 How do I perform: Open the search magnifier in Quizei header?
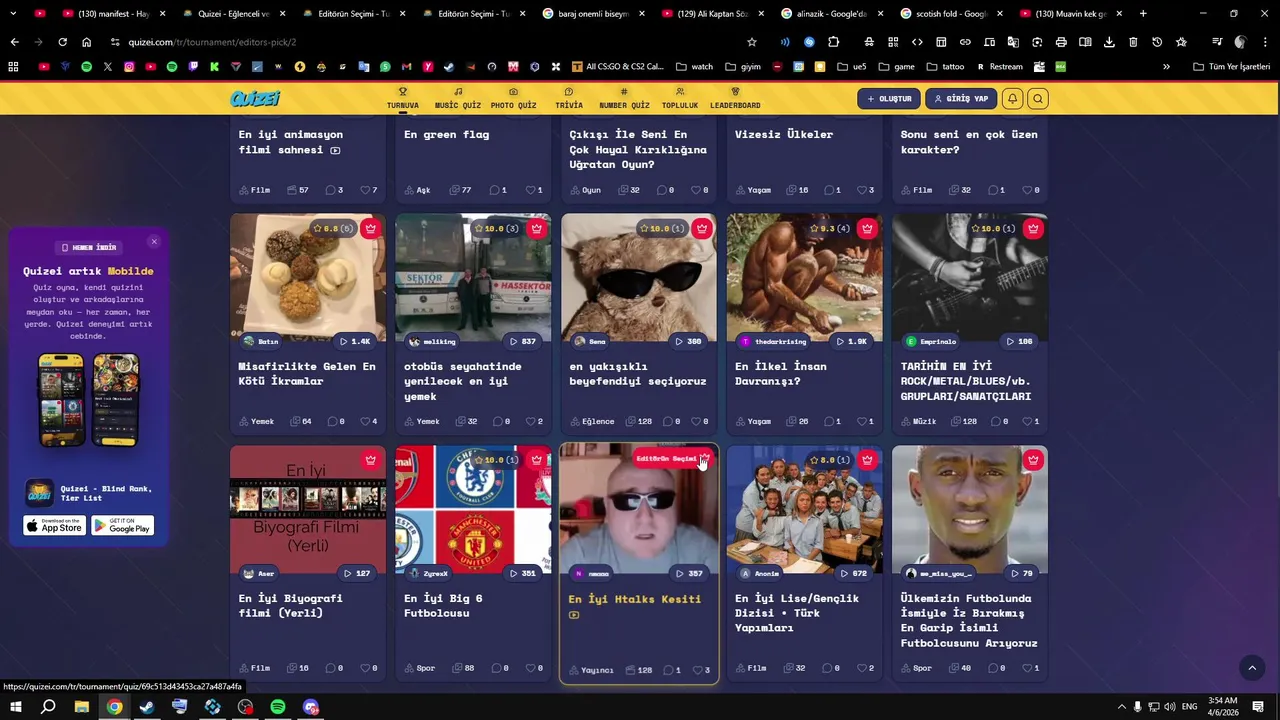[1038, 99]
